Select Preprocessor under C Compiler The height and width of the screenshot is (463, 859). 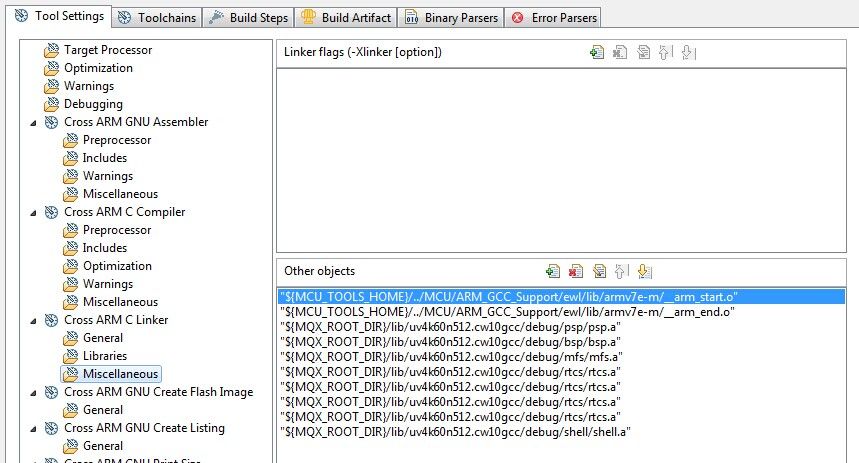(117, 230)
